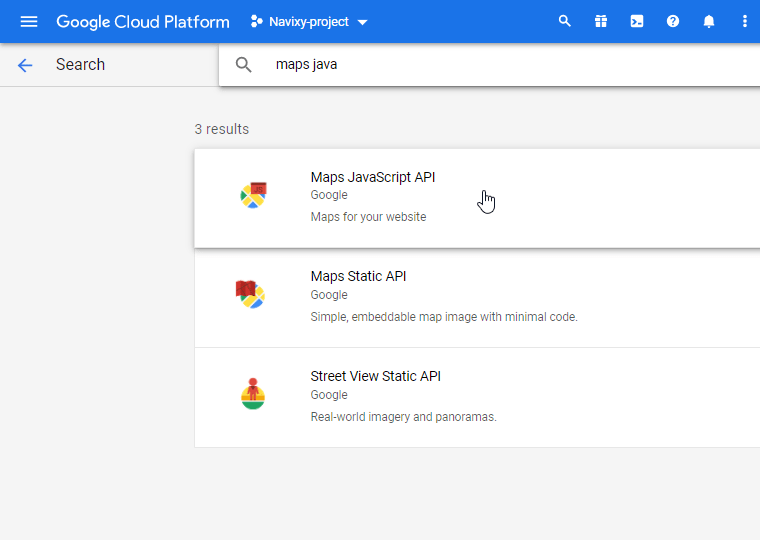The width and height of the screenshot is (760, 540).
Task: Open the hamburger navigation menu
Action: [x=29, y=22]
